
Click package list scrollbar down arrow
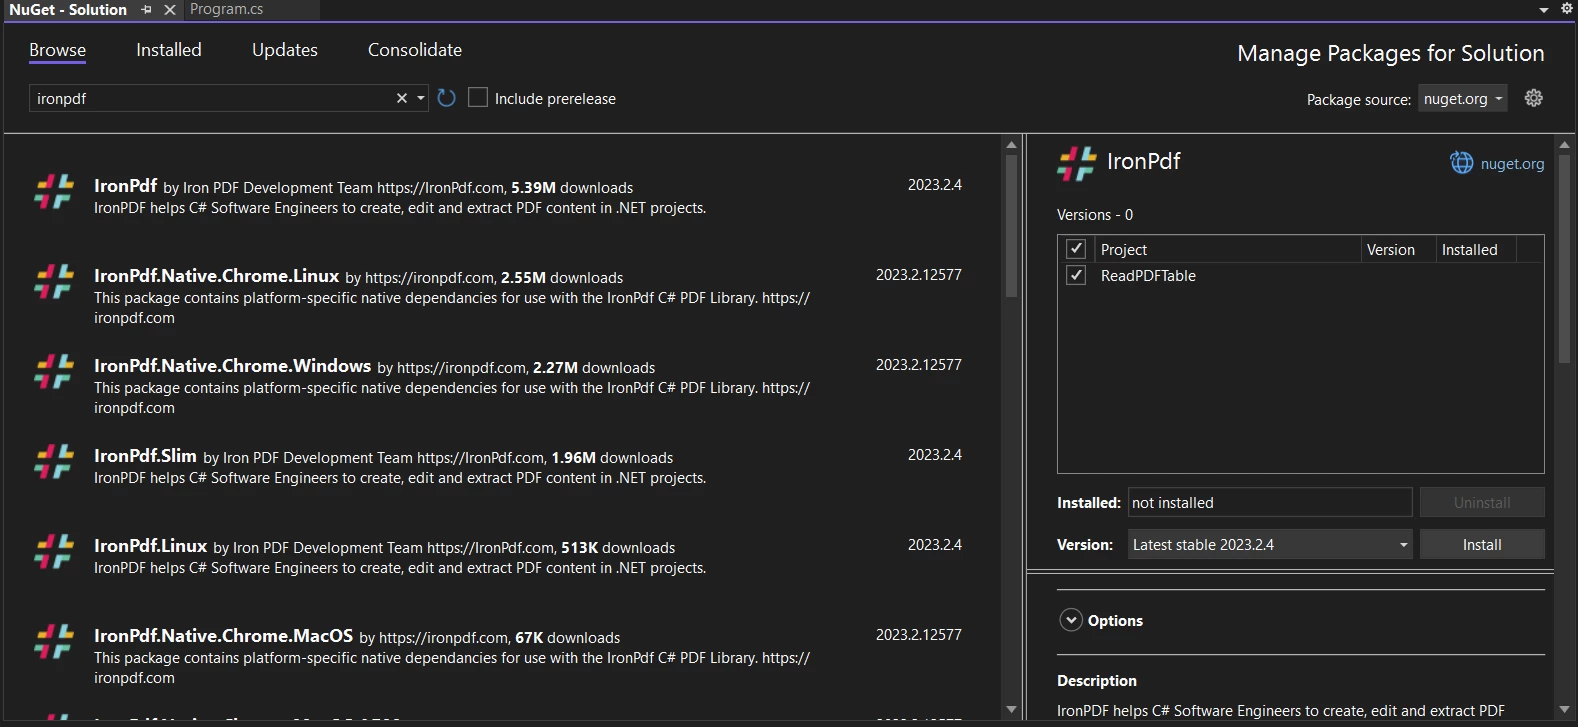pyautogui.click(x=1011, y=709)
